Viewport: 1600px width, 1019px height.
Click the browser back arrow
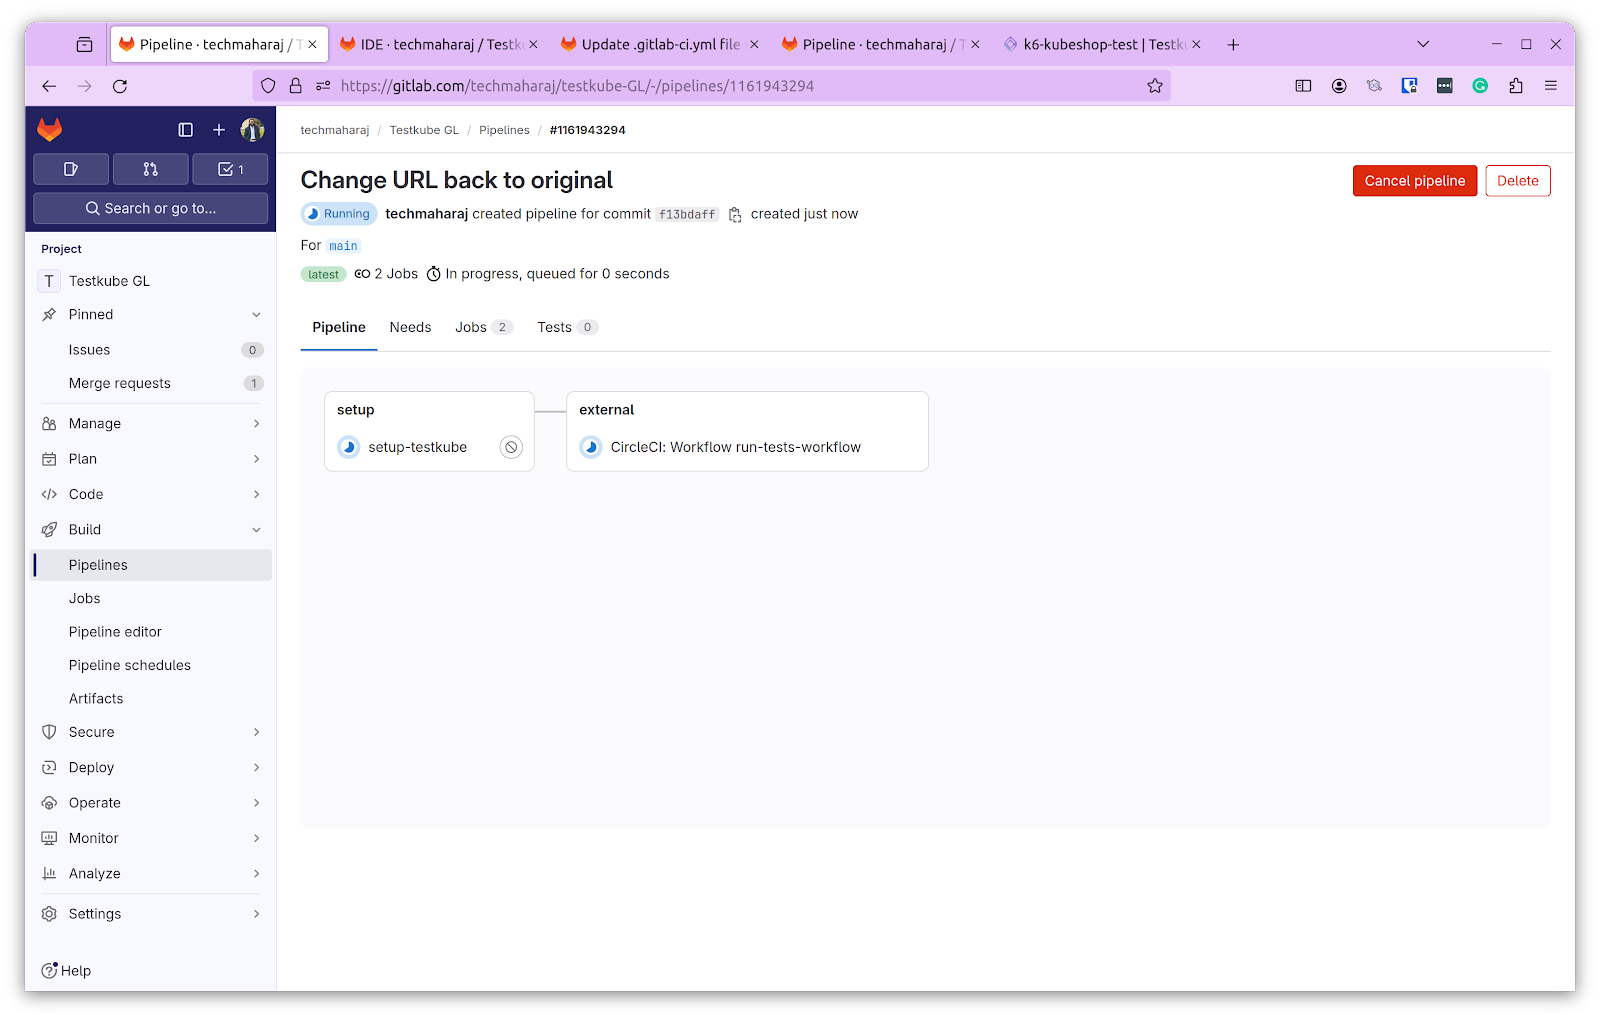coord(49,86)
